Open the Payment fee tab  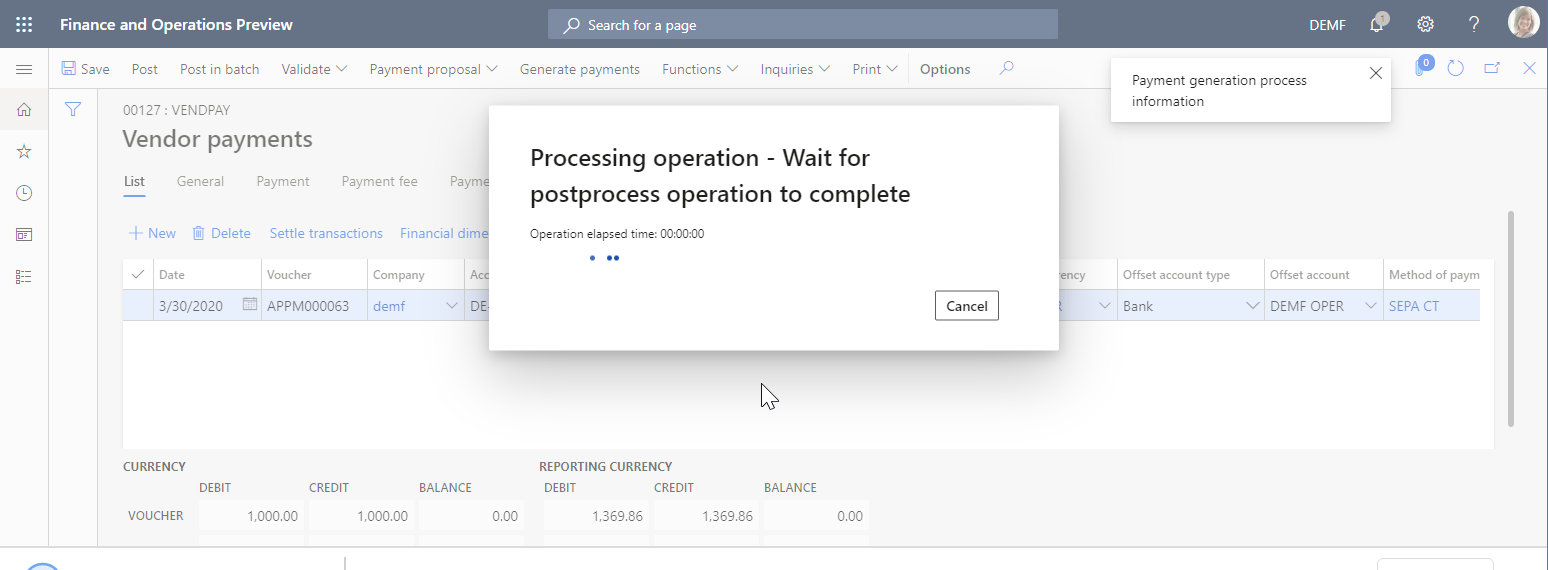coord(379,181)
